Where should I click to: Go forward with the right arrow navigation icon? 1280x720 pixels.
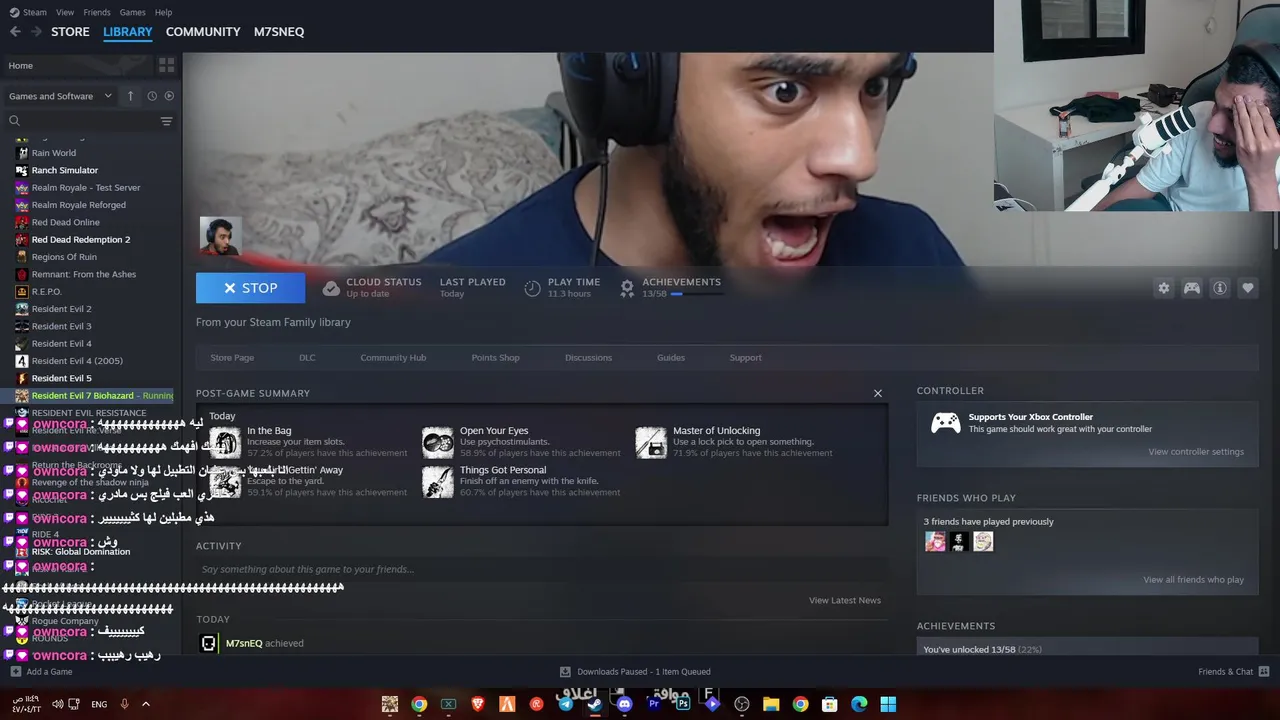click(36, 32)
